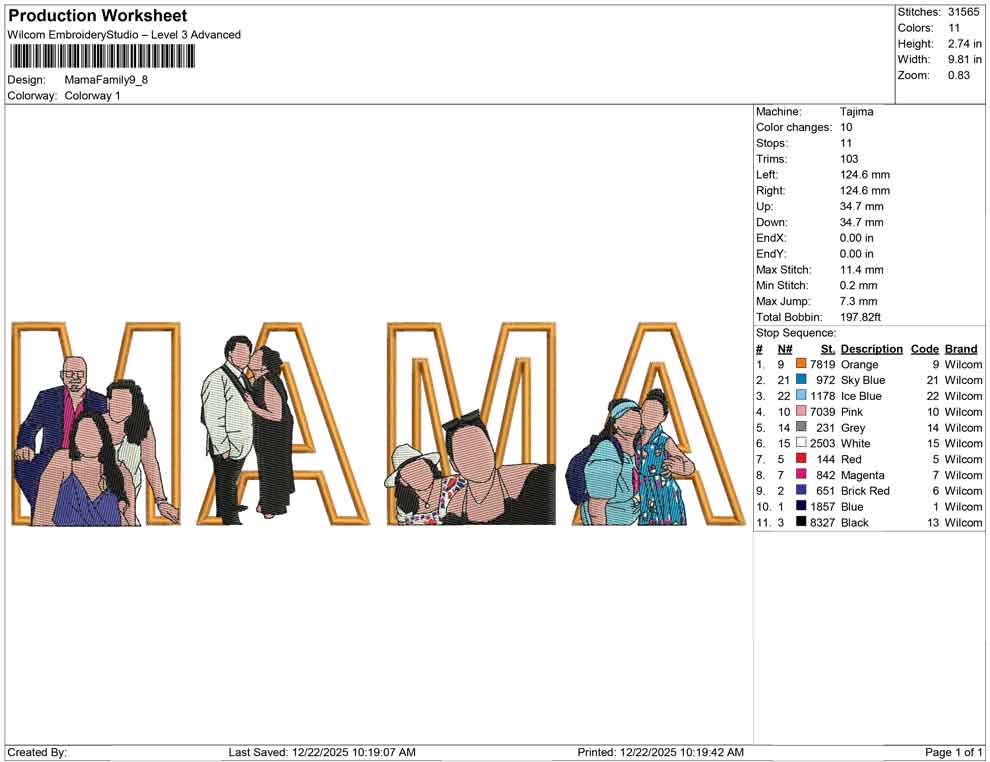Click the Sky Blue thread color swatch
Image resolution: width=990 pixels, height=762 pixels.
pyautogui.click(x=801, y=379)
